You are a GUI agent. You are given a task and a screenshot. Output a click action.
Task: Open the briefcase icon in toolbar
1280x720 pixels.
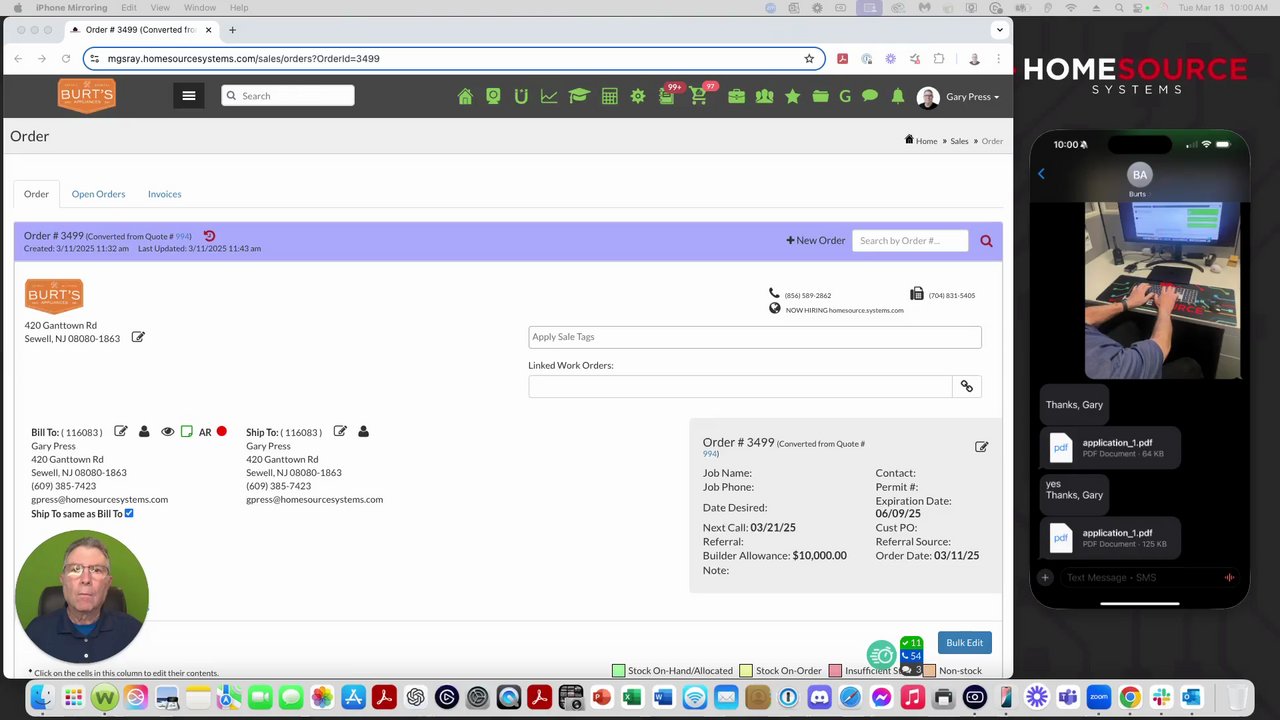pos(736,96)
